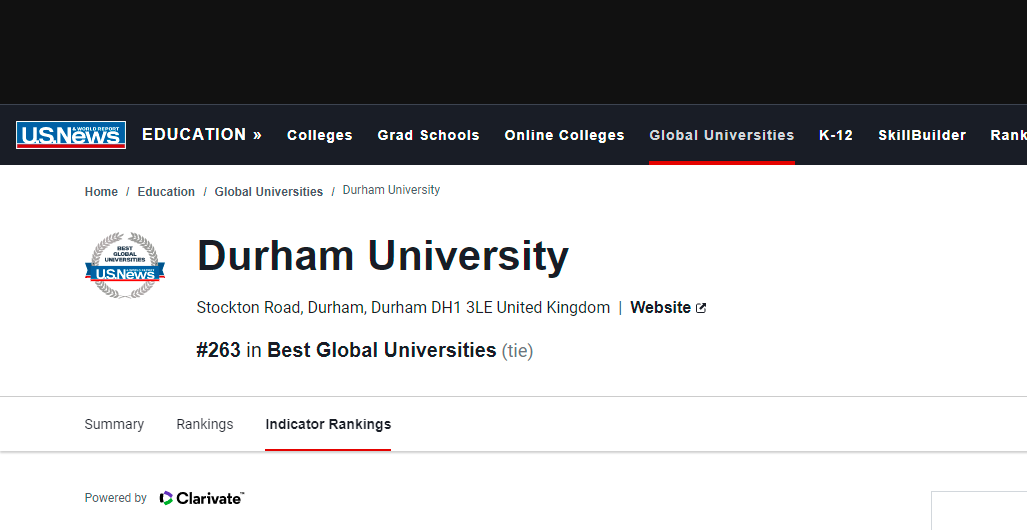Open the Best Global Universities ranking link
Viewport: 1027px width, 530px height.
point(382,350)
